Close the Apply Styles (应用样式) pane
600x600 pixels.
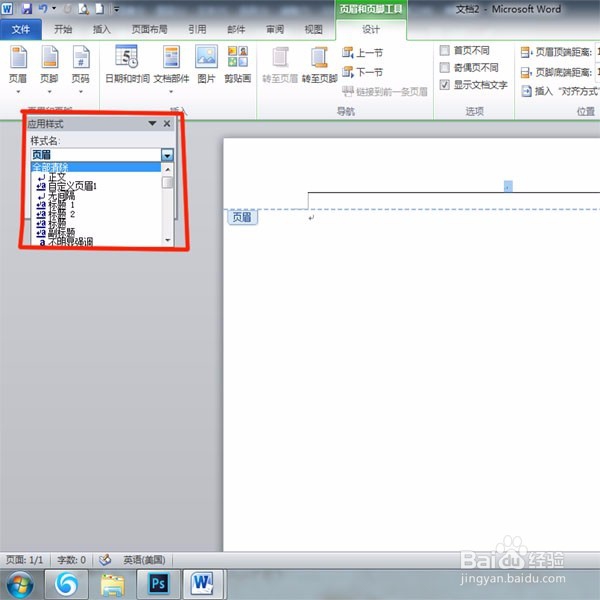[x=167, y=123]
